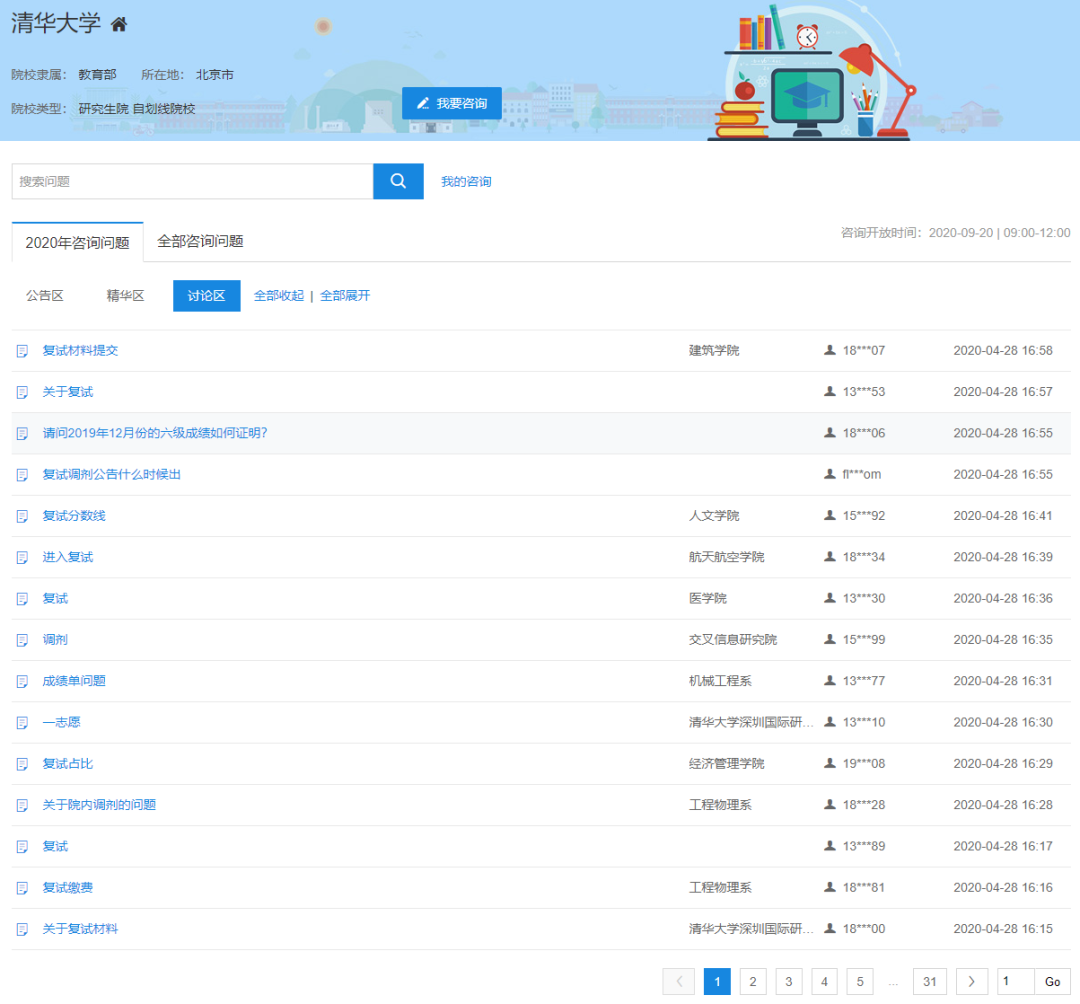
Task: Click the user icon next to 18***07
Action: coord(830,350)
